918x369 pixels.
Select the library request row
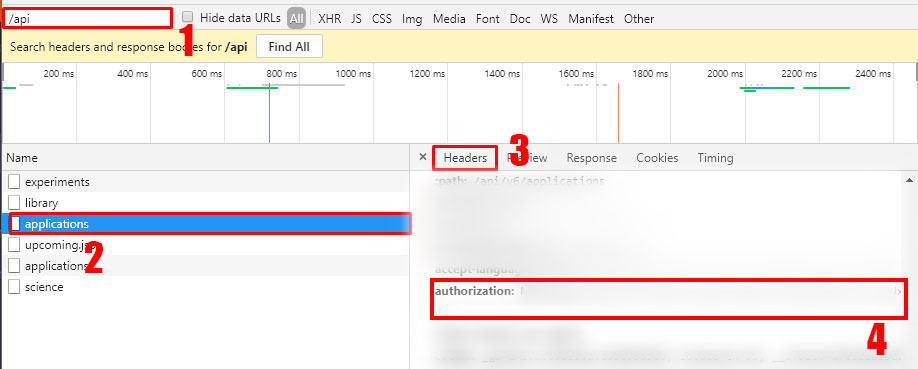[x=205, y=203]
